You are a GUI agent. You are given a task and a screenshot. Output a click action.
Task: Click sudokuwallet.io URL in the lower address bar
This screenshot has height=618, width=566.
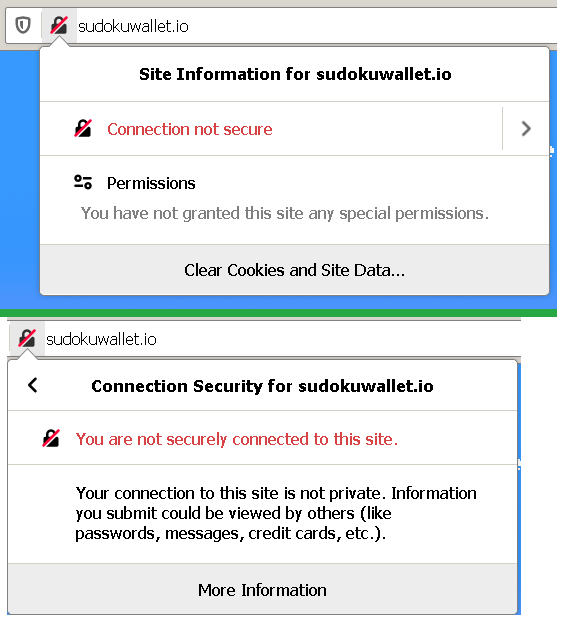click(x=101, y=339)
